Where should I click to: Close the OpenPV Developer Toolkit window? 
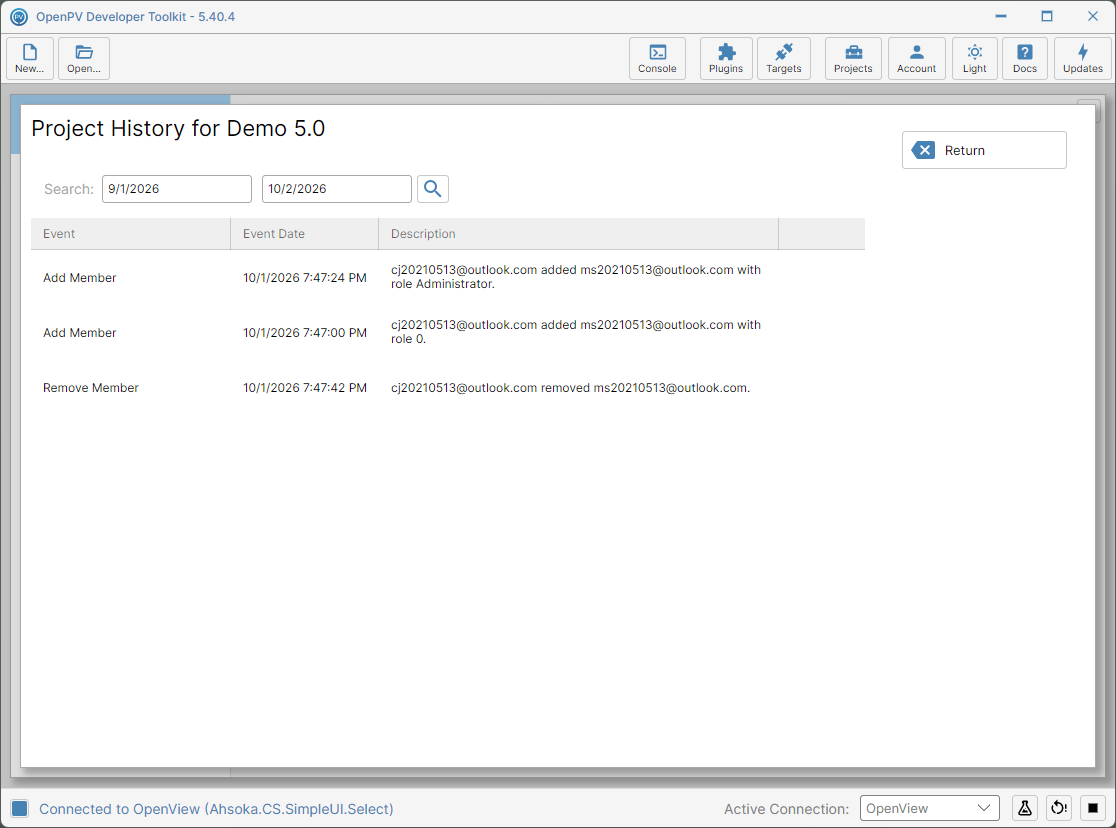click(1093, 16)
